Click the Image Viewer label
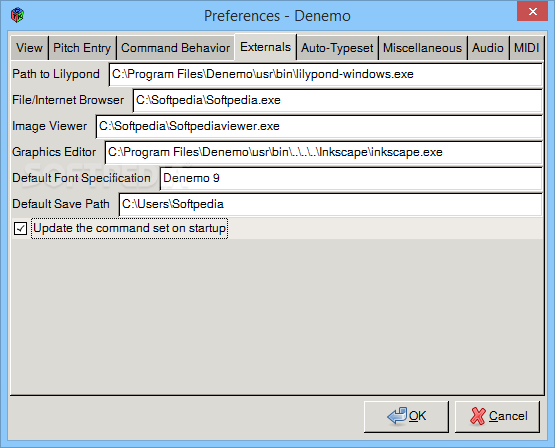555x448 pixels. click(x=50, y=126)
